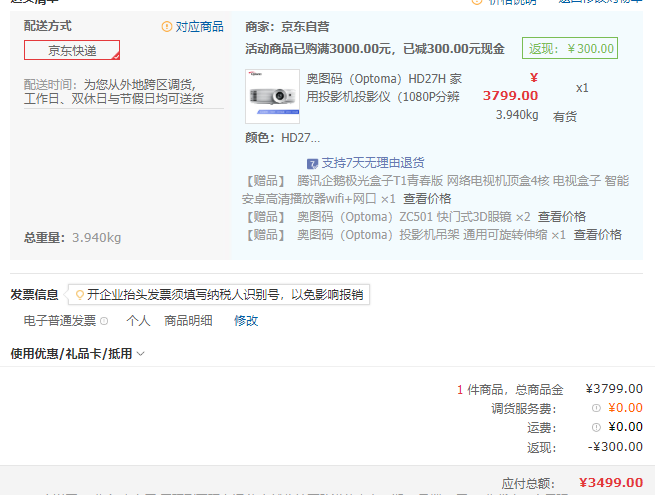Viewport: 655px width, 495px height.
Task: Click the 配送时间 delivery time description
Action: [x=114, y=91]
